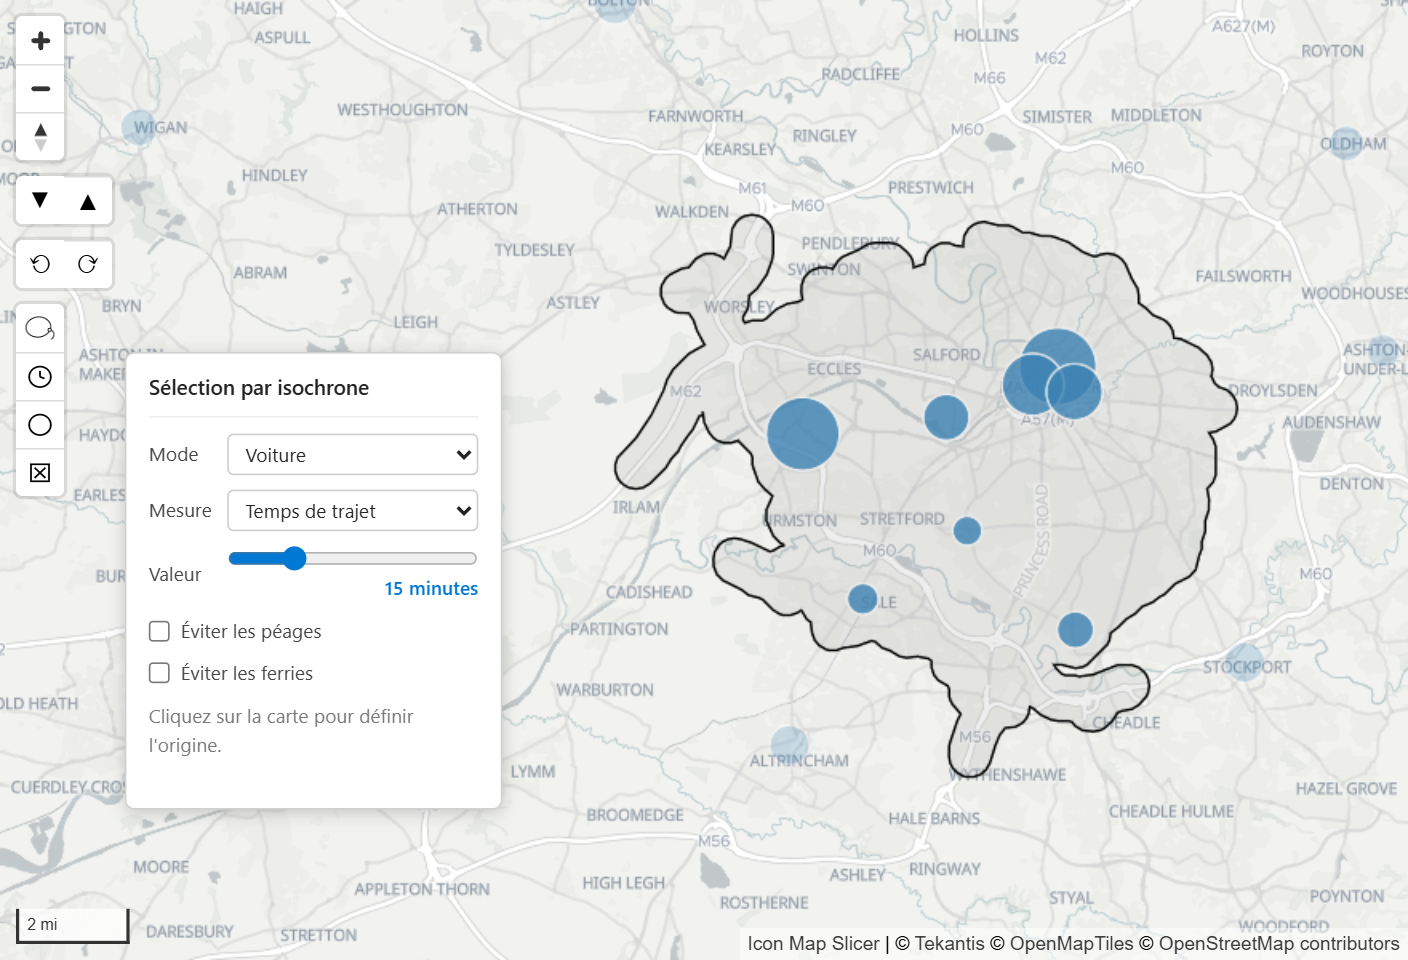This screenshot has width=1408, height=960.
Task: Undo the last selection
Action: point(40,264)
